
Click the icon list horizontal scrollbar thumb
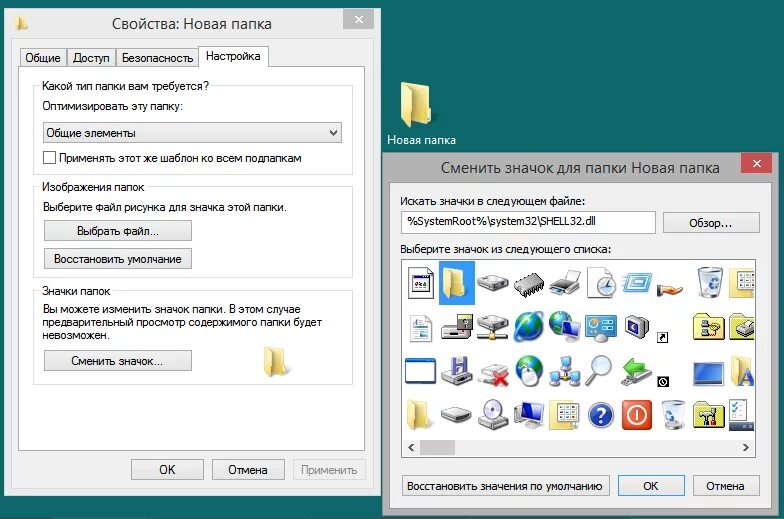438,448
